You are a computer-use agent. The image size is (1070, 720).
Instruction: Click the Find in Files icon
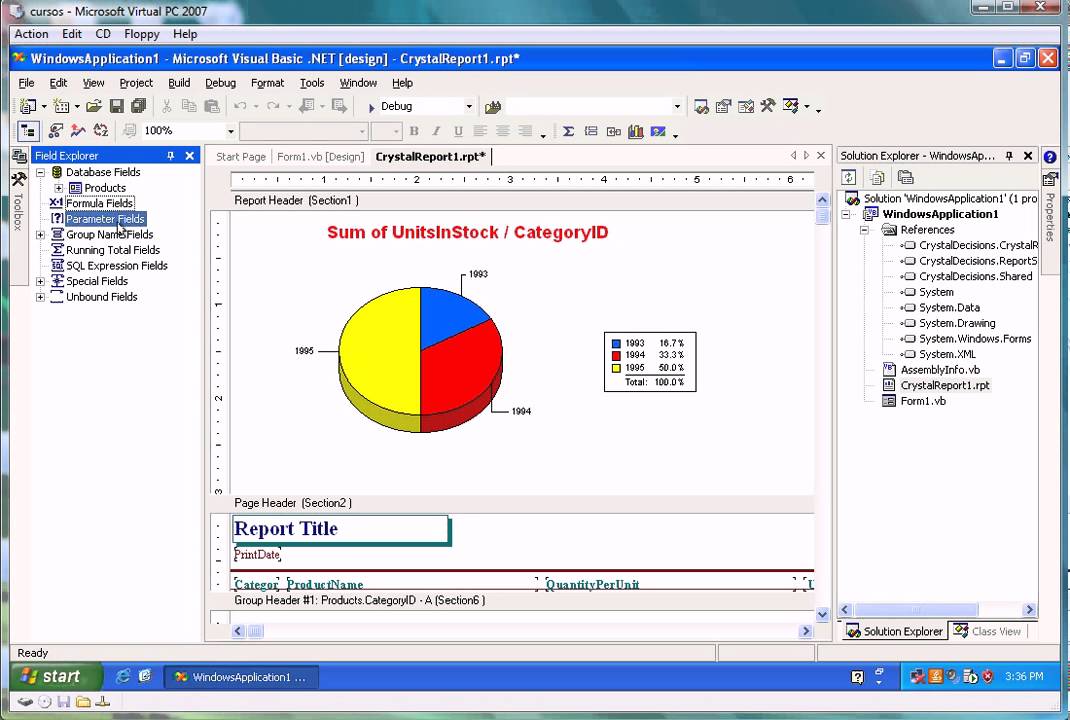493,106
